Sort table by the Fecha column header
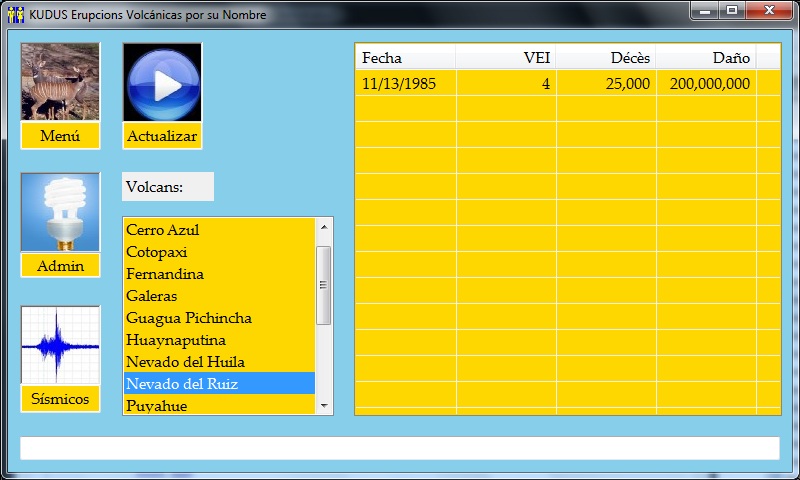Image resolution: width=800 pixels, height=480 pixels. (405, 58)
